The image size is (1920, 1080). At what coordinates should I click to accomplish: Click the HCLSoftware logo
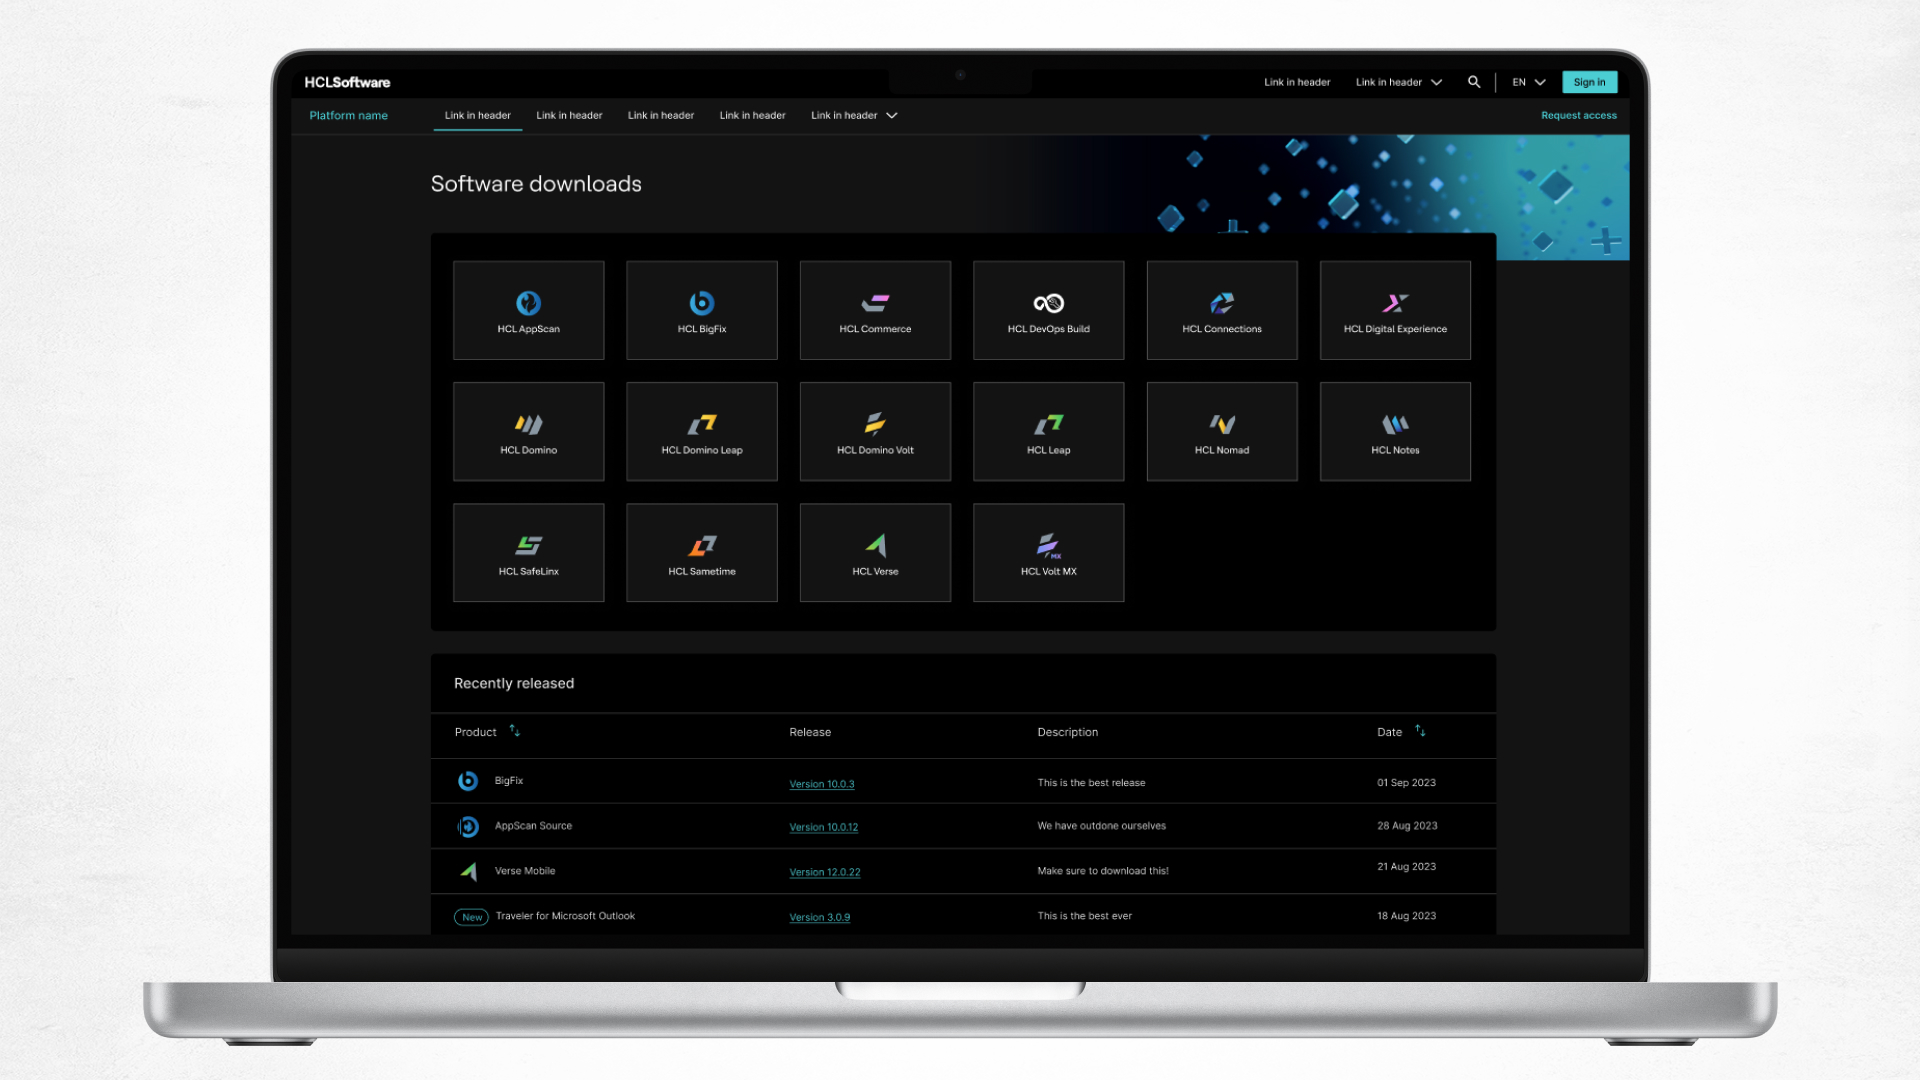click(x=347, y=82)
